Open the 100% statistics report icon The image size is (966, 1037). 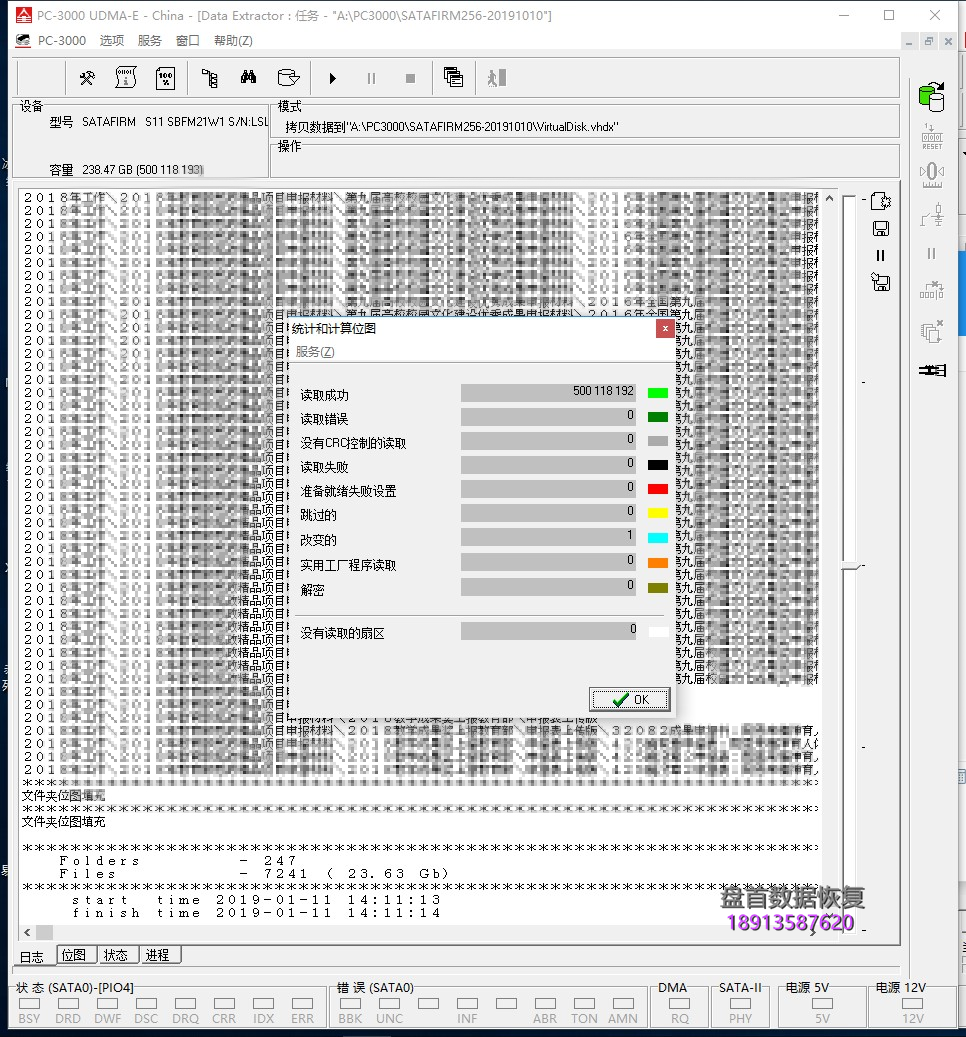[x=165, y=77]
